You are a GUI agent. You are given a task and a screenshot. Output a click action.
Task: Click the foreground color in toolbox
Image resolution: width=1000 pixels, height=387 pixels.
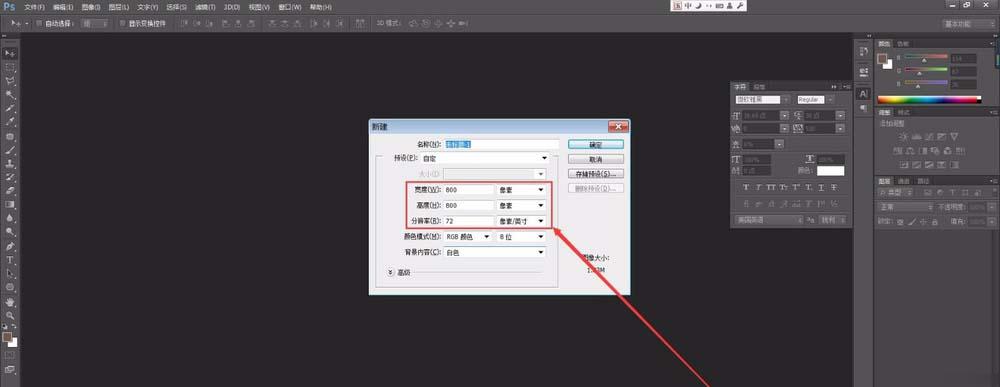tap(7, 336)
